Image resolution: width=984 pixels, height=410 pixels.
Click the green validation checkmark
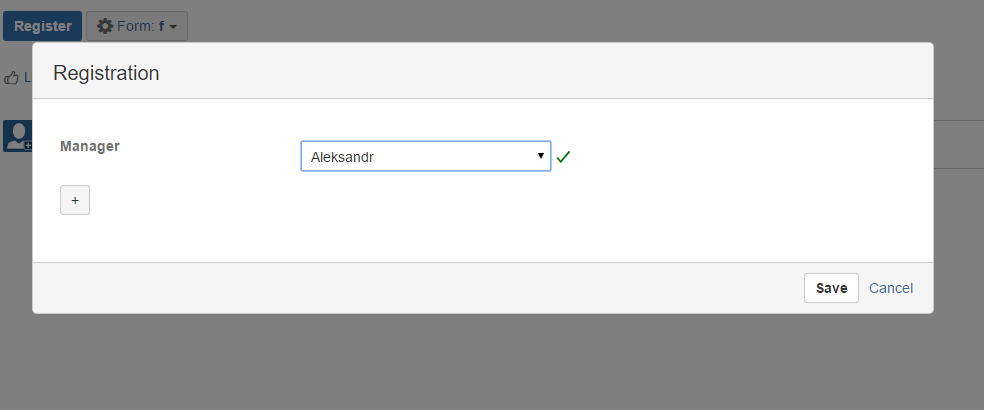click(x=563, y=157)
